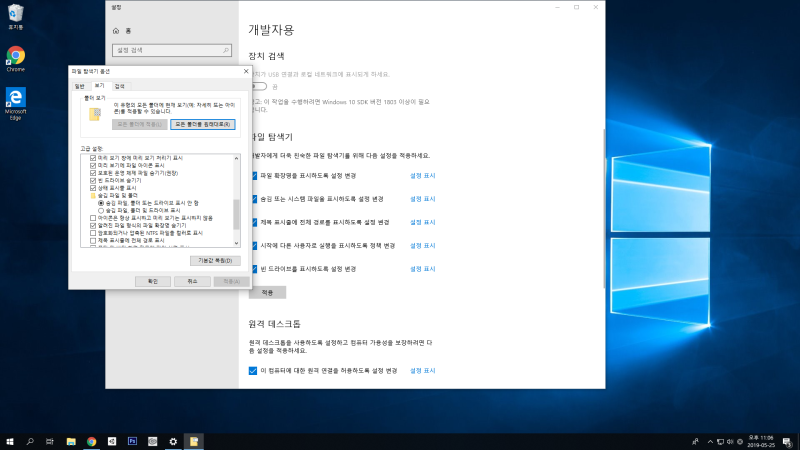Toggle the remote desktop connection checkbox
Screen dimensions: 800x450
253,371
